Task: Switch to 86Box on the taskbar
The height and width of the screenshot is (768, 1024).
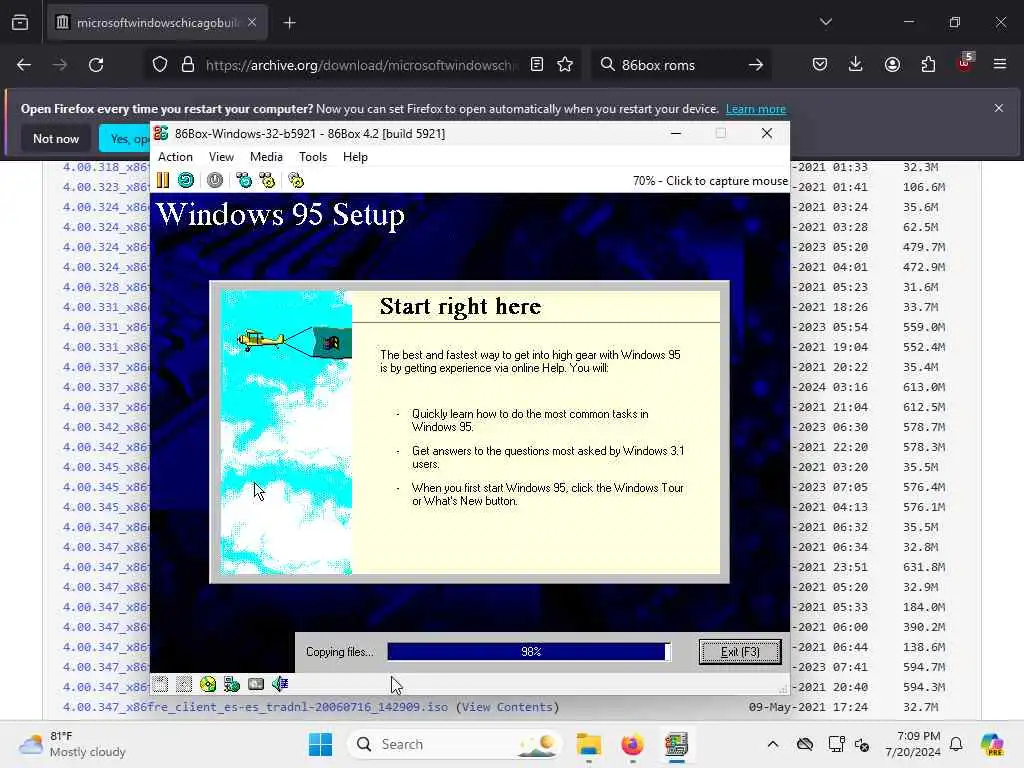Action: [x=677, y=744]
